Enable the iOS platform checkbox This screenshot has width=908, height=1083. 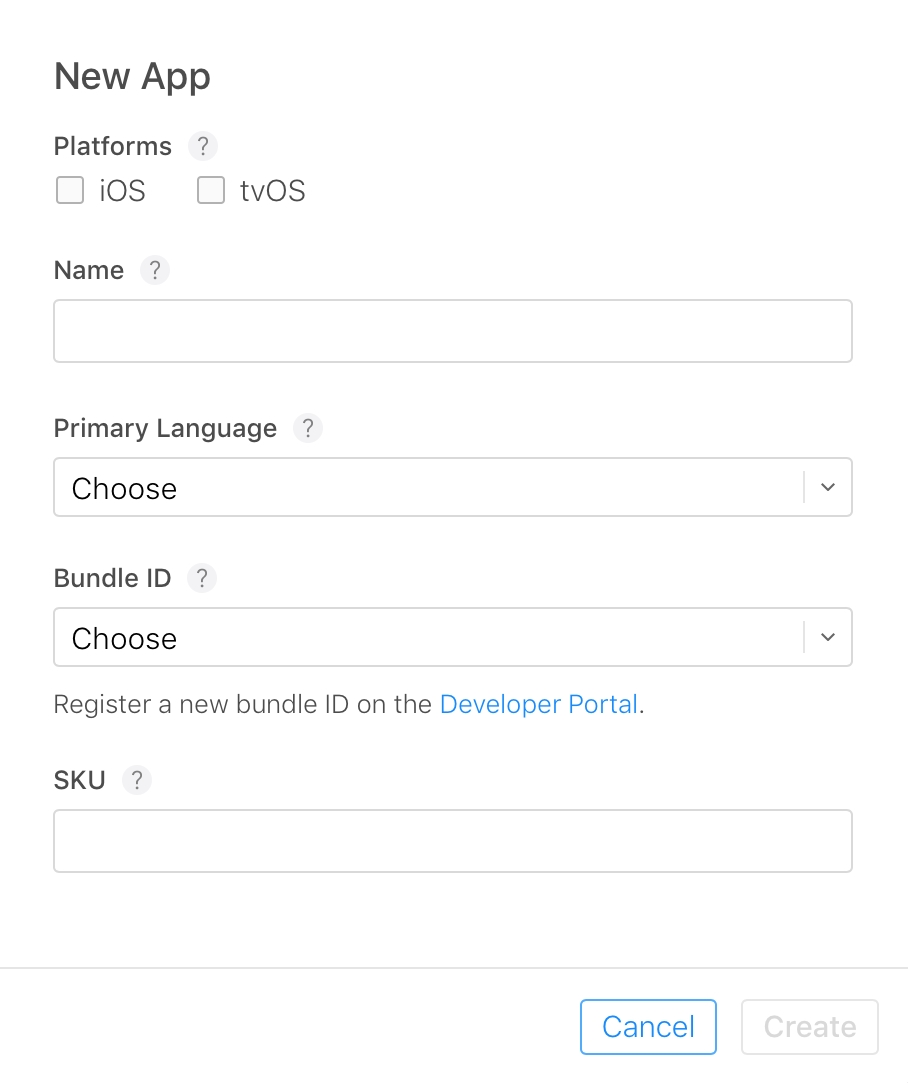[x=70, y=190]
